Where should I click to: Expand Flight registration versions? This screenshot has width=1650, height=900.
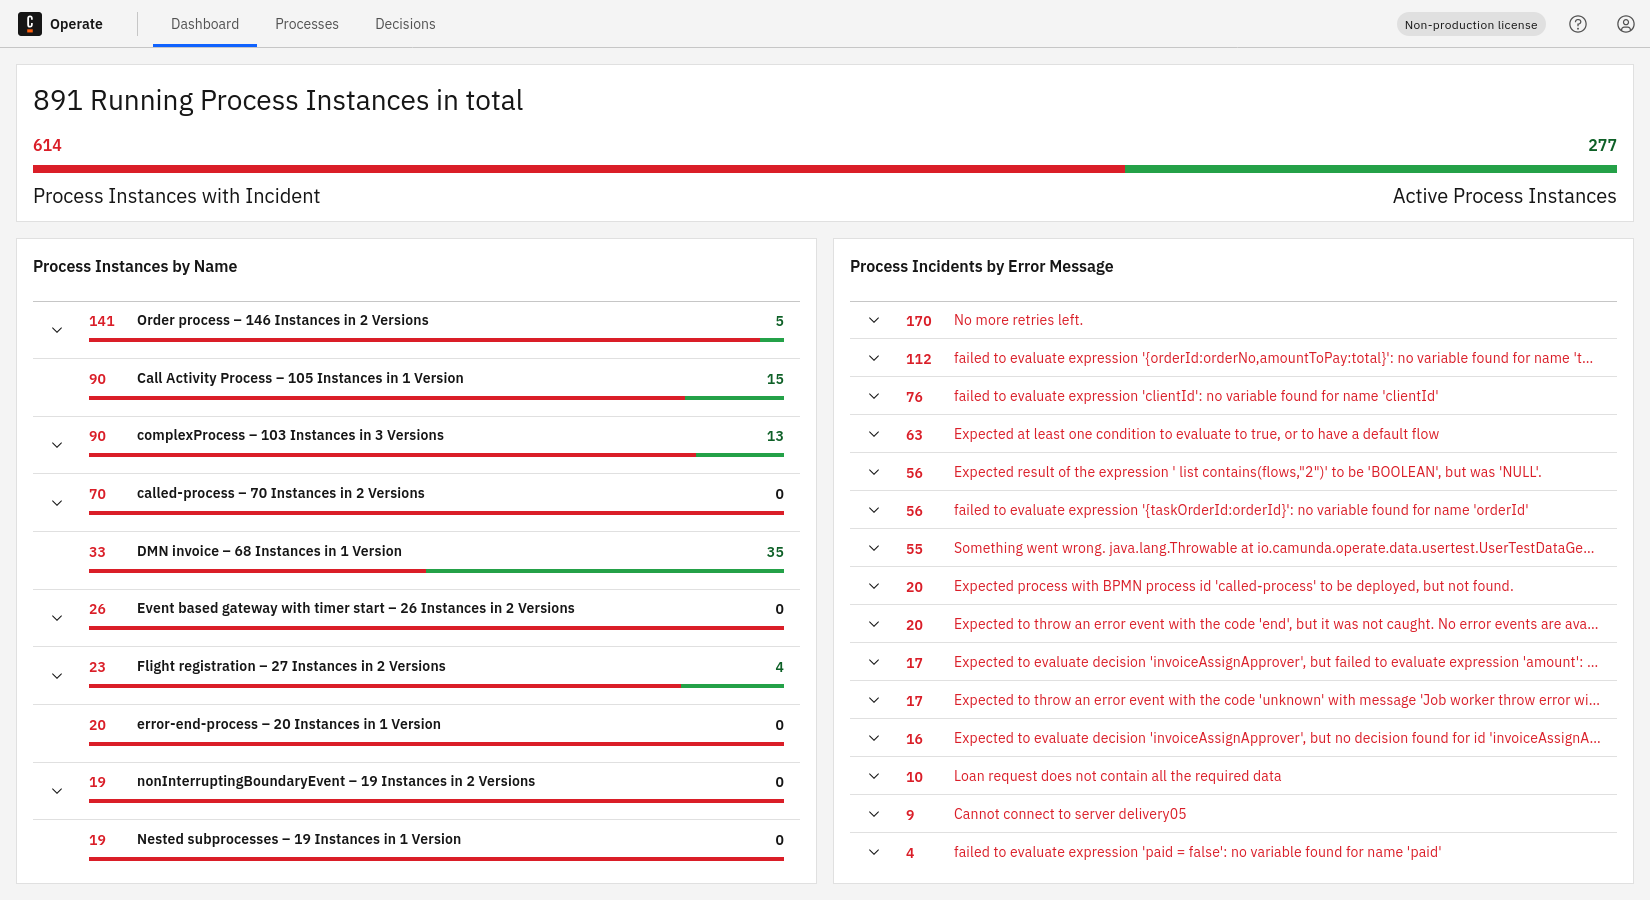click(x=57, y=676)
